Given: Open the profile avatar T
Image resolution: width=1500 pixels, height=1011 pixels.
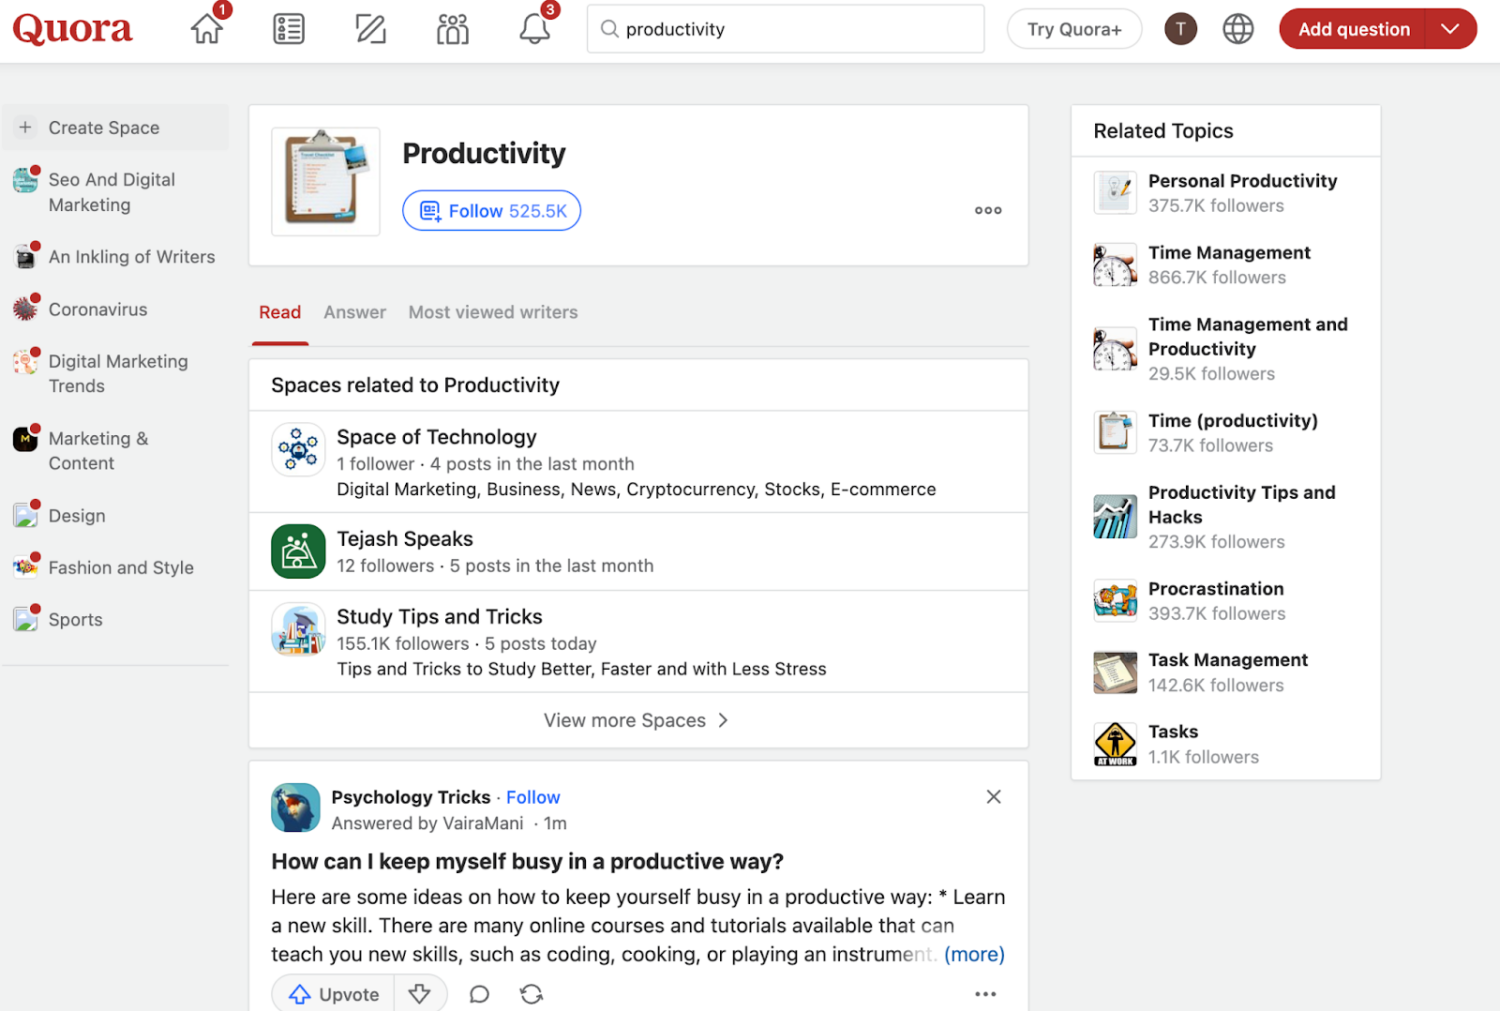Looking at the screenshot, I should pos(1181,29).
